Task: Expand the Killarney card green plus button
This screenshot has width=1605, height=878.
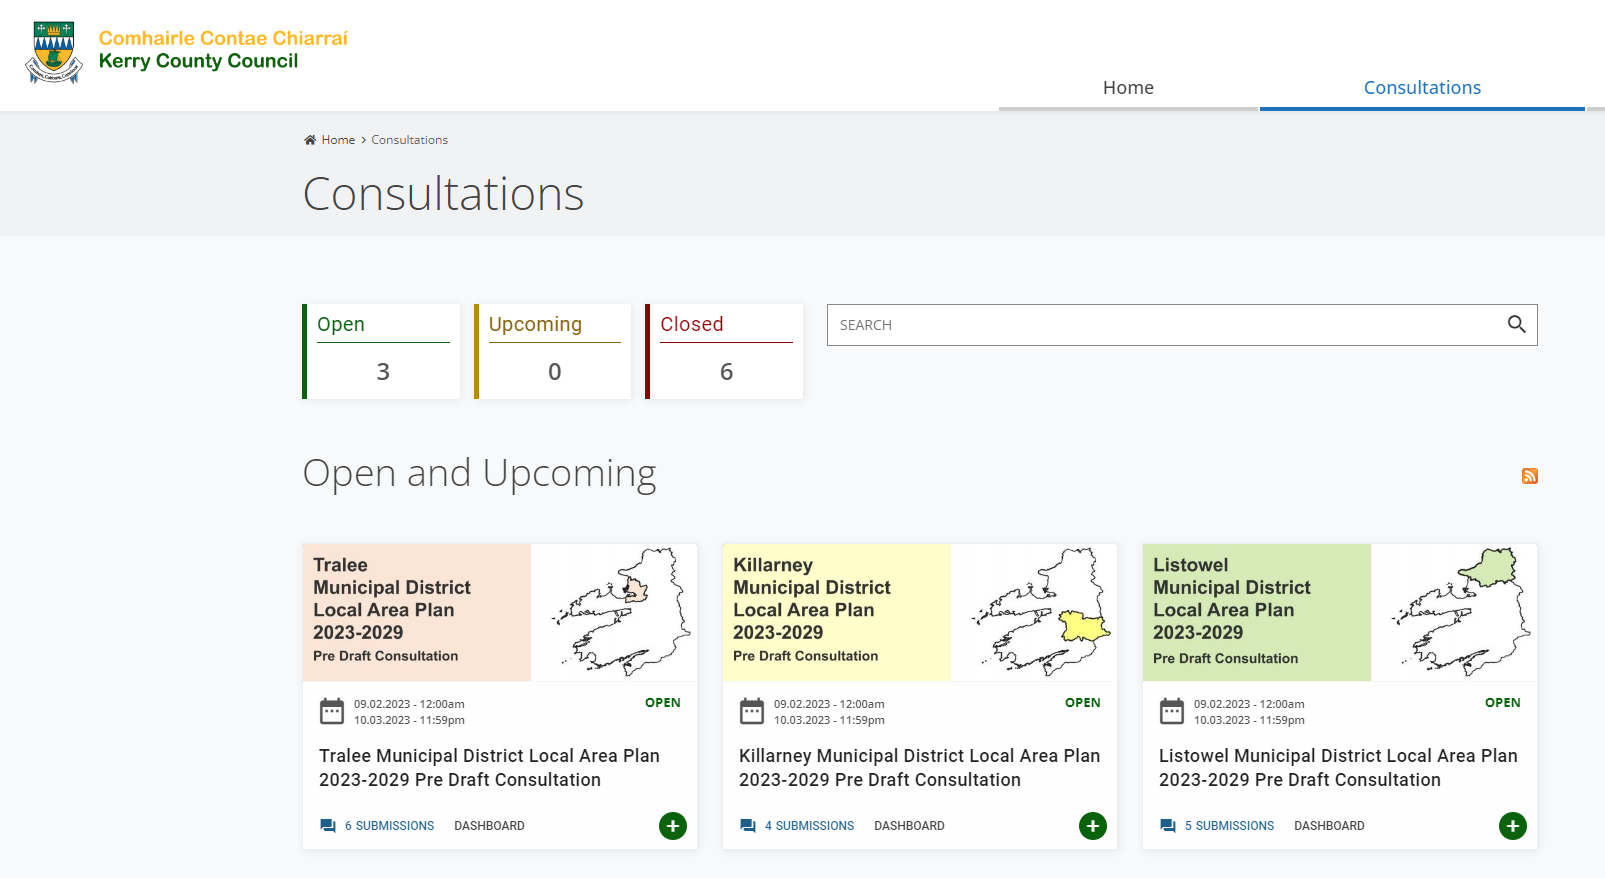Action: coord(1093,826)
